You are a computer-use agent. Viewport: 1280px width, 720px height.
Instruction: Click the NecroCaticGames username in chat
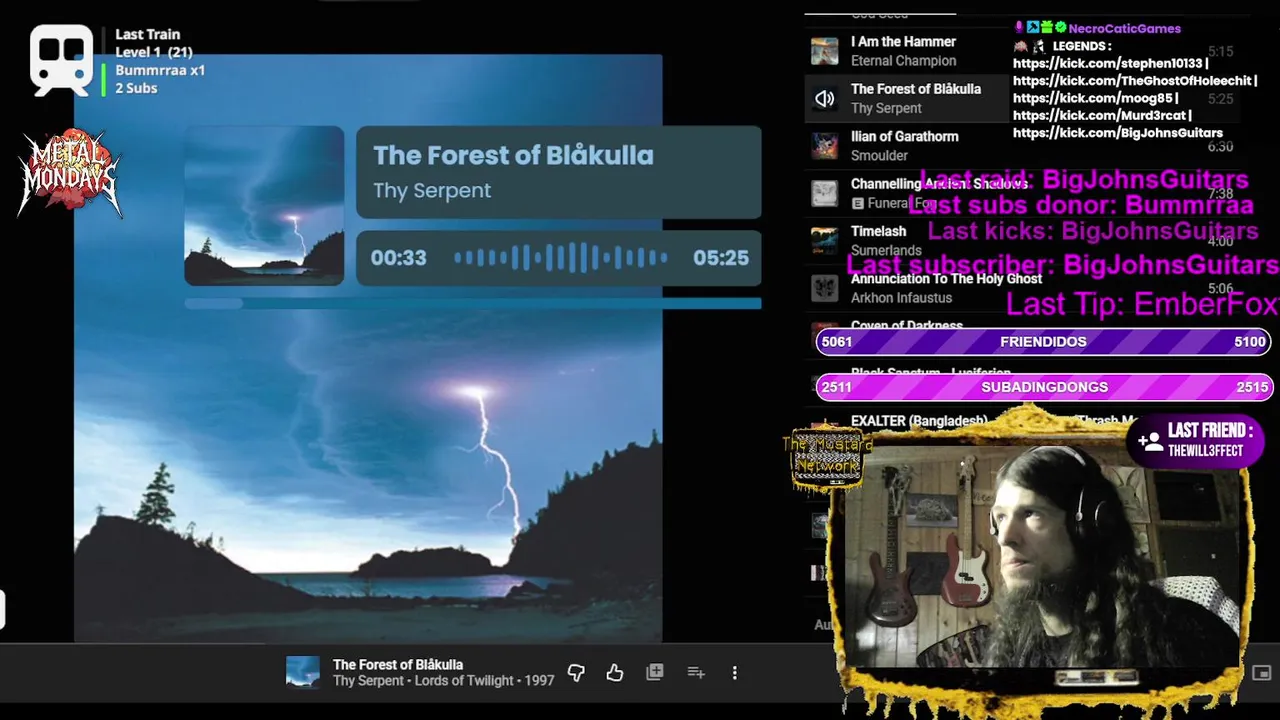(1125, 28)
